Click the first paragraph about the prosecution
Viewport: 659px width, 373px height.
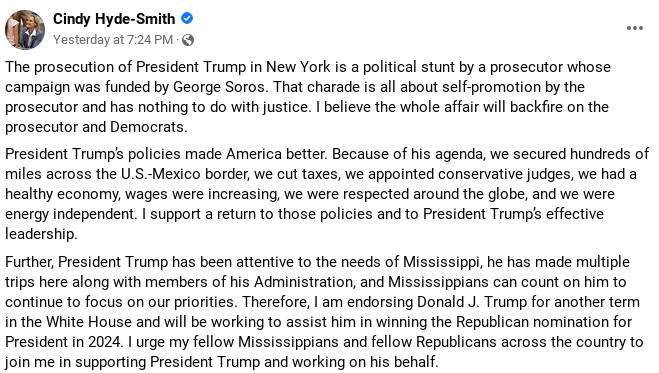pyautogui.click(x=308, y=97)
